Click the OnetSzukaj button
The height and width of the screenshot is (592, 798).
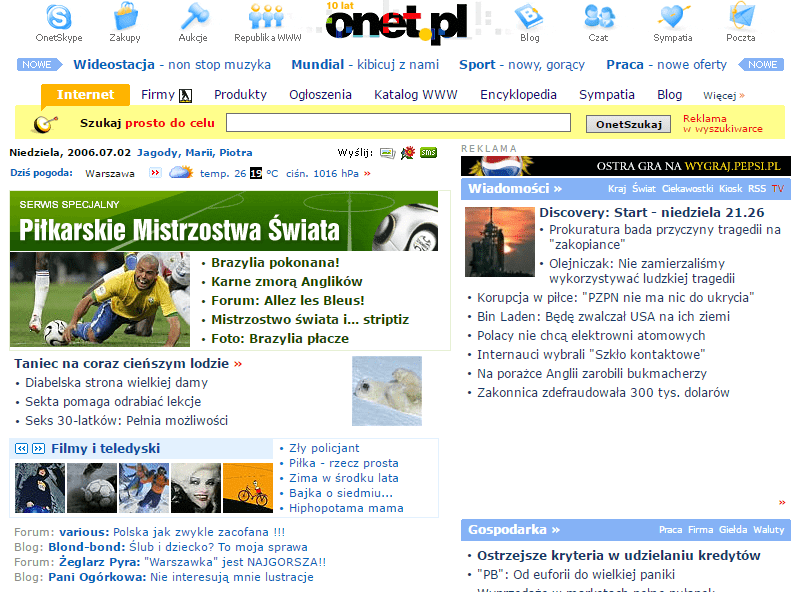(x=629, y=124)
